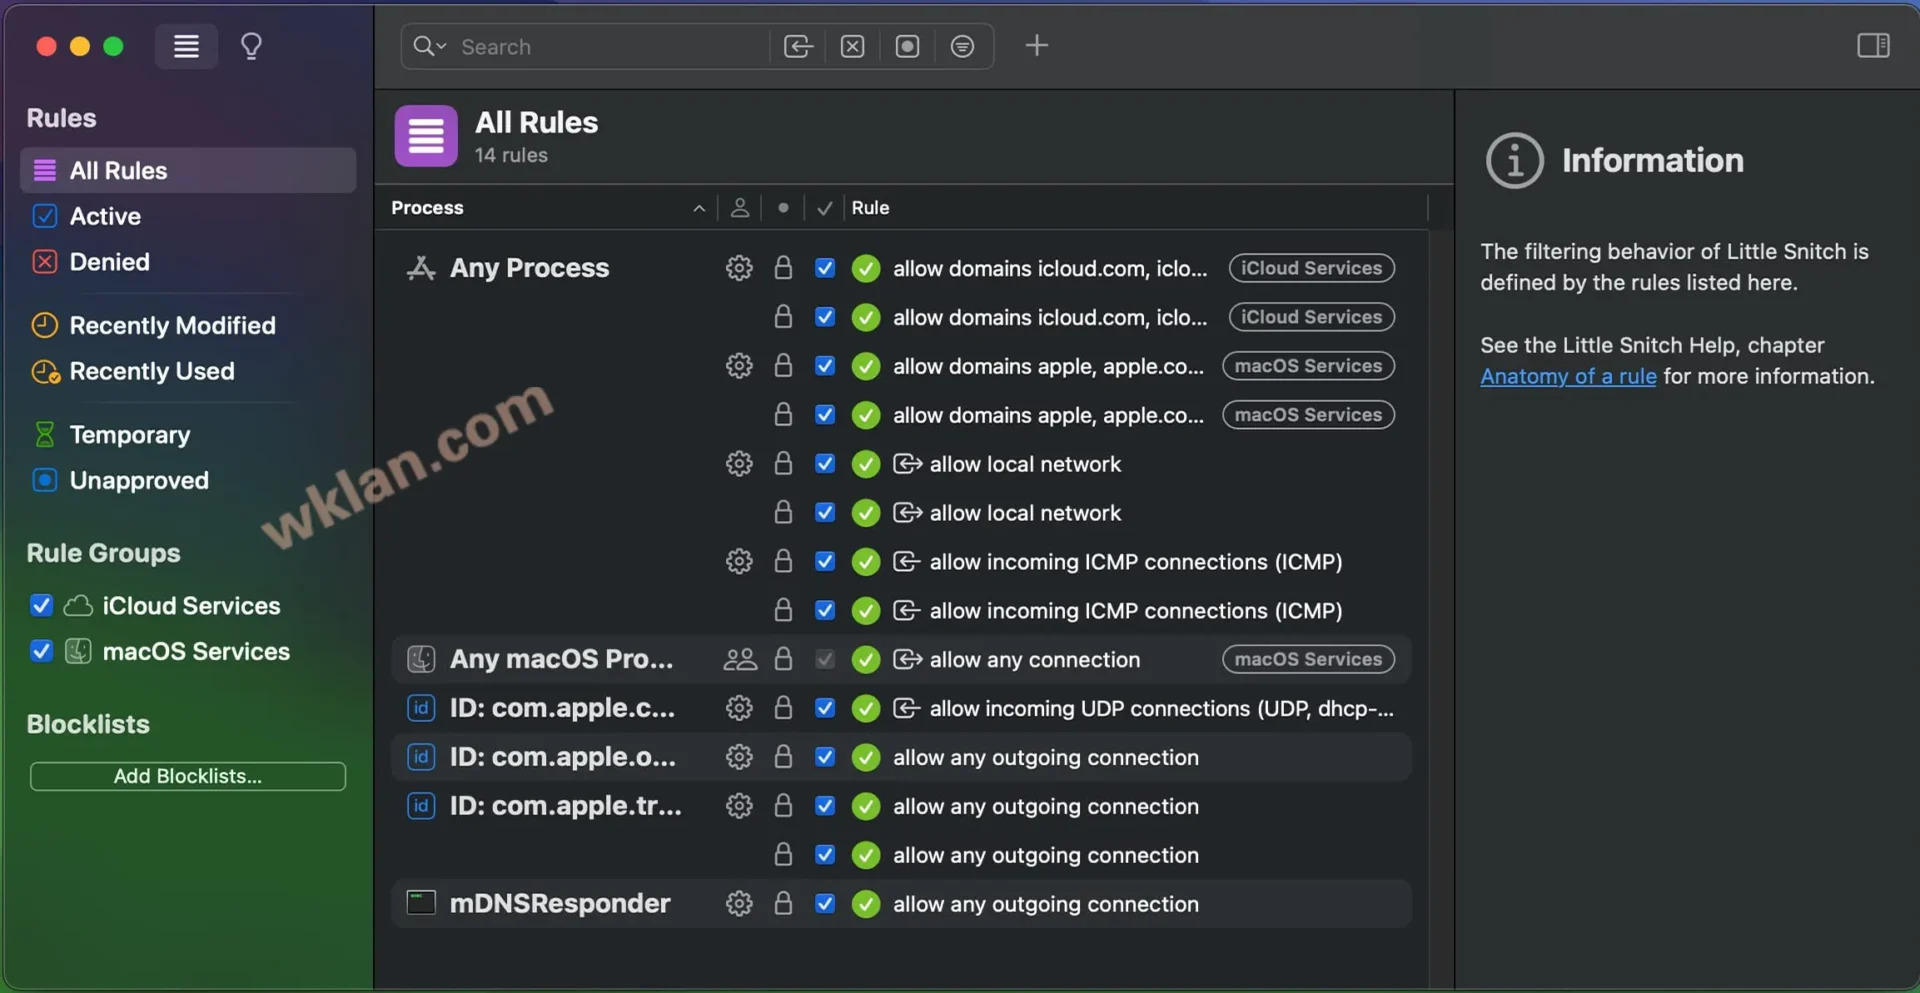
Task: Open Anatomy of a rule help link
Action: click(x=1568, y=376)
